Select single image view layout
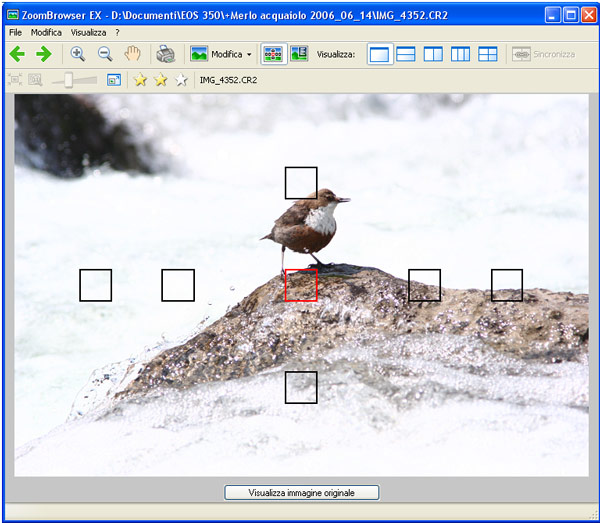Viewport: 600px width, 523px height. tap(379, 54)
